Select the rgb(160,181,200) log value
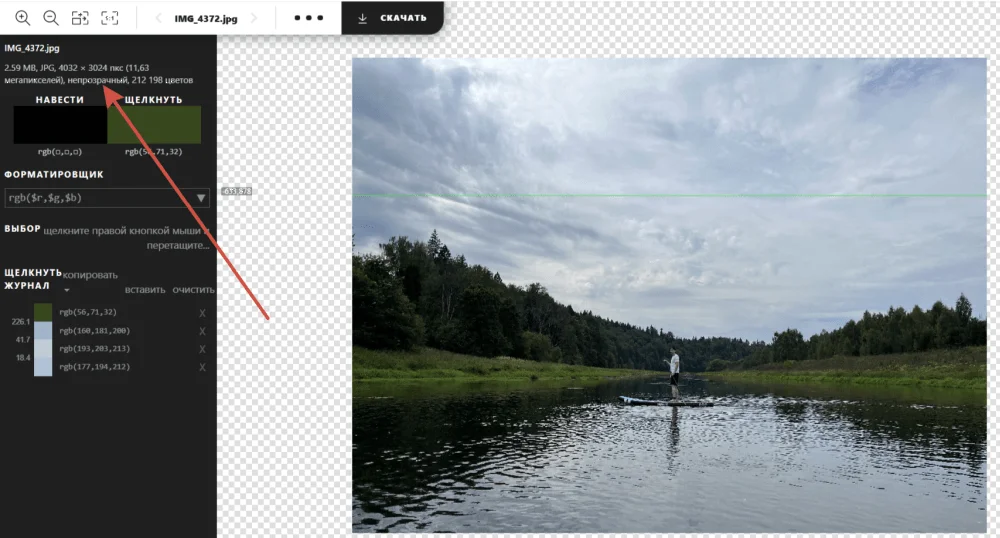The height and width of the screenshot is (538, 1000). pyautogui.click(x=94, y=330)
